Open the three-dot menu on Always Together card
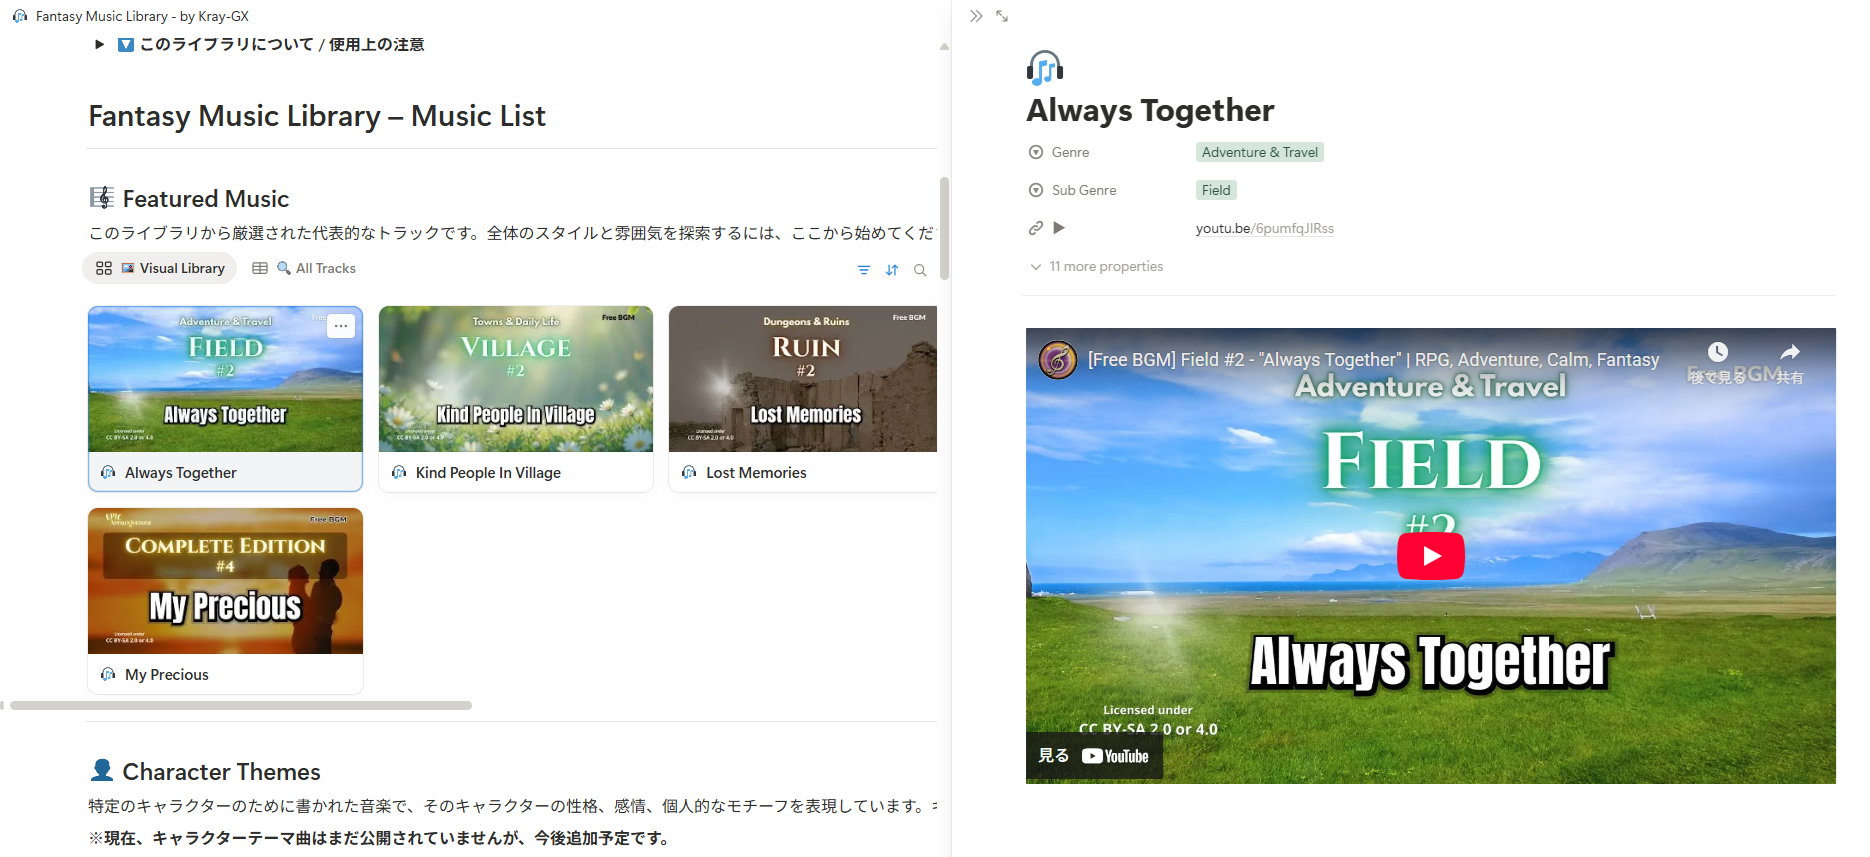 (x=341, y=326)
